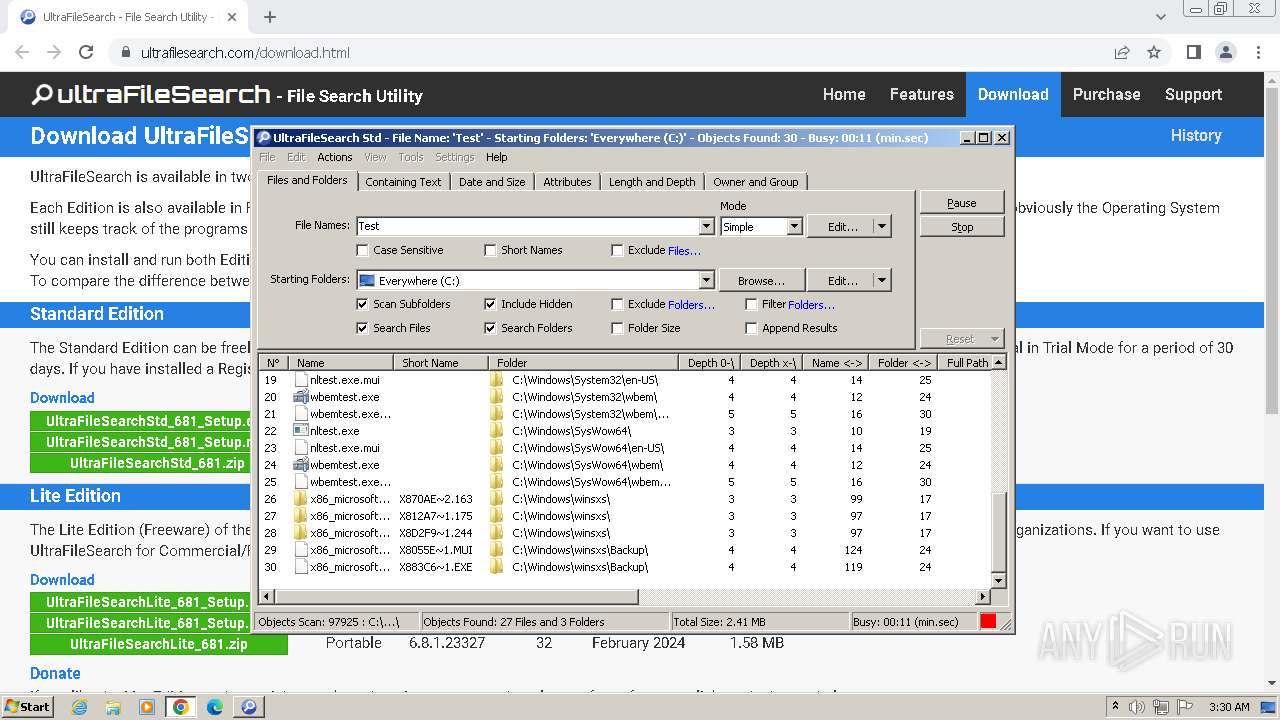
Task: Click the nltest.exe icon in row 22
Action: (301, 431)
